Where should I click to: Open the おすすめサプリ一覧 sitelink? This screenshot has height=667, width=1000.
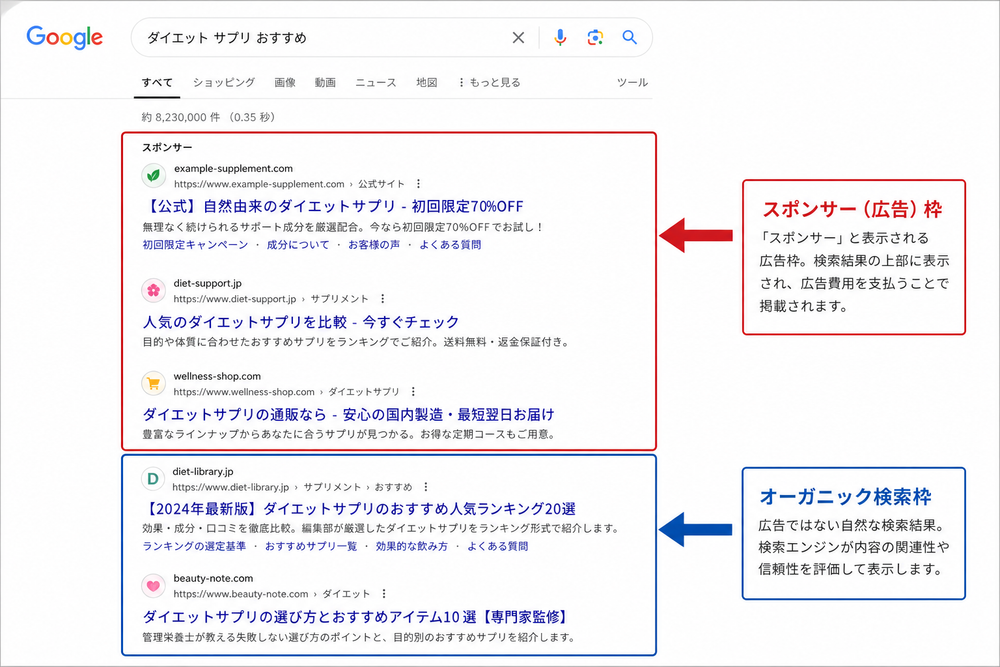[311, 546]
